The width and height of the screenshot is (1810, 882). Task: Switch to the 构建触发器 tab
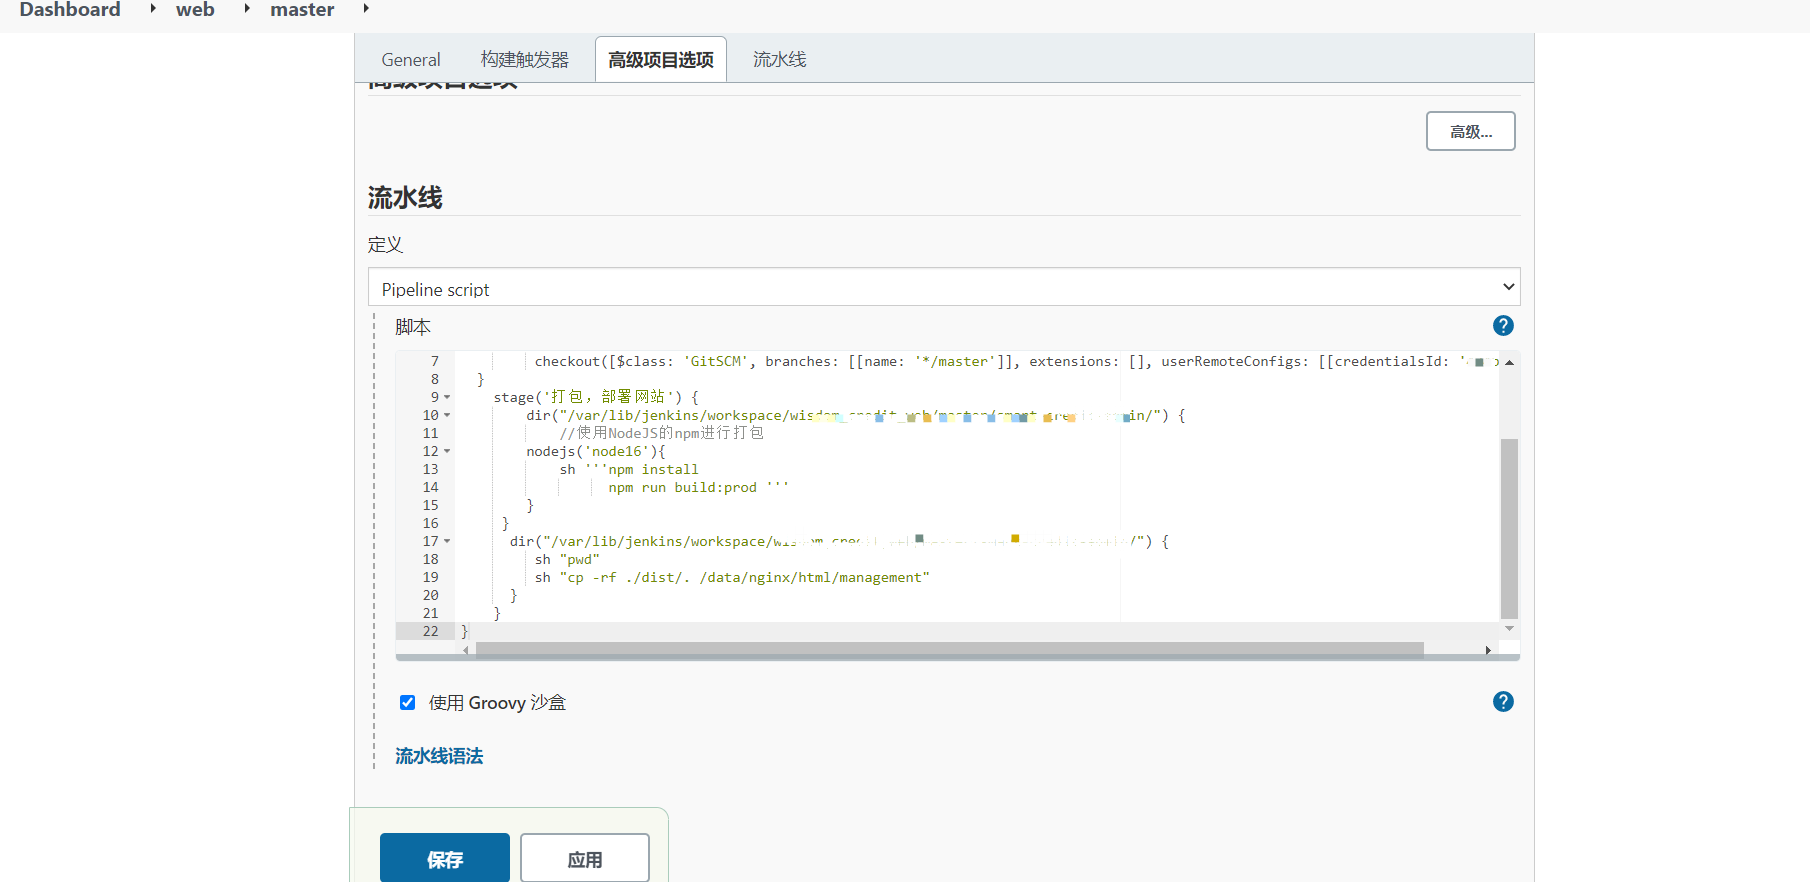point(525,60)
